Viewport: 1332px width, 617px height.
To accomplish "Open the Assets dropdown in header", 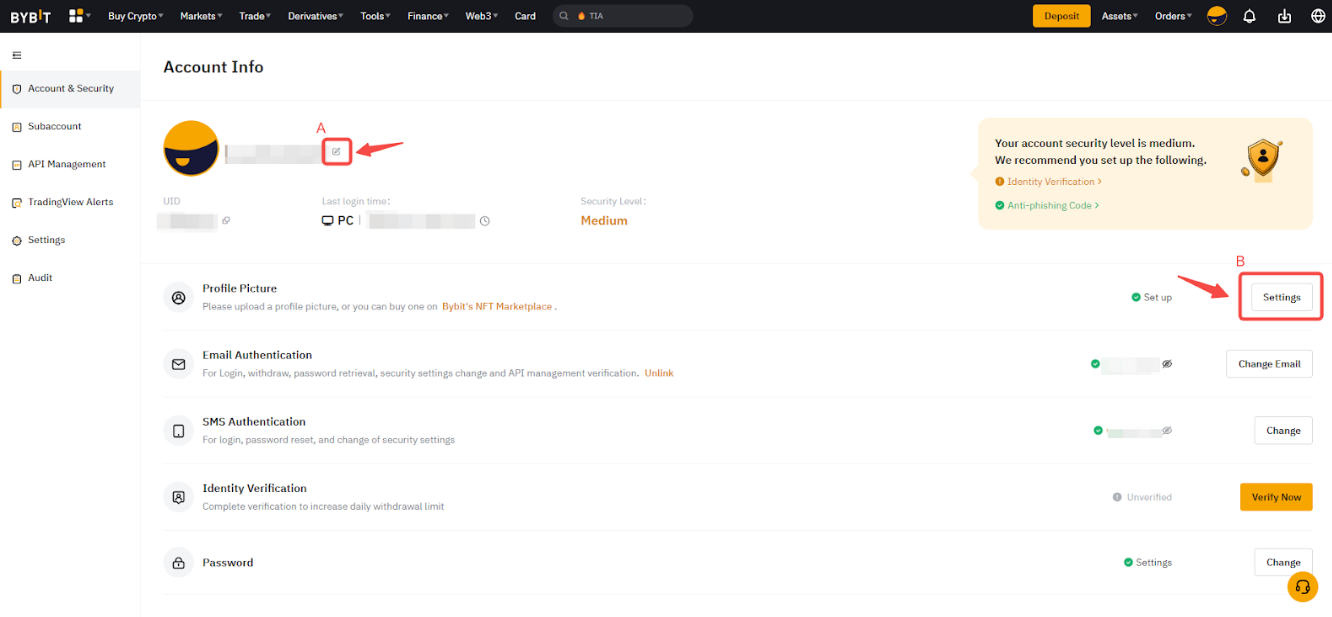I will pos(1119,16).
